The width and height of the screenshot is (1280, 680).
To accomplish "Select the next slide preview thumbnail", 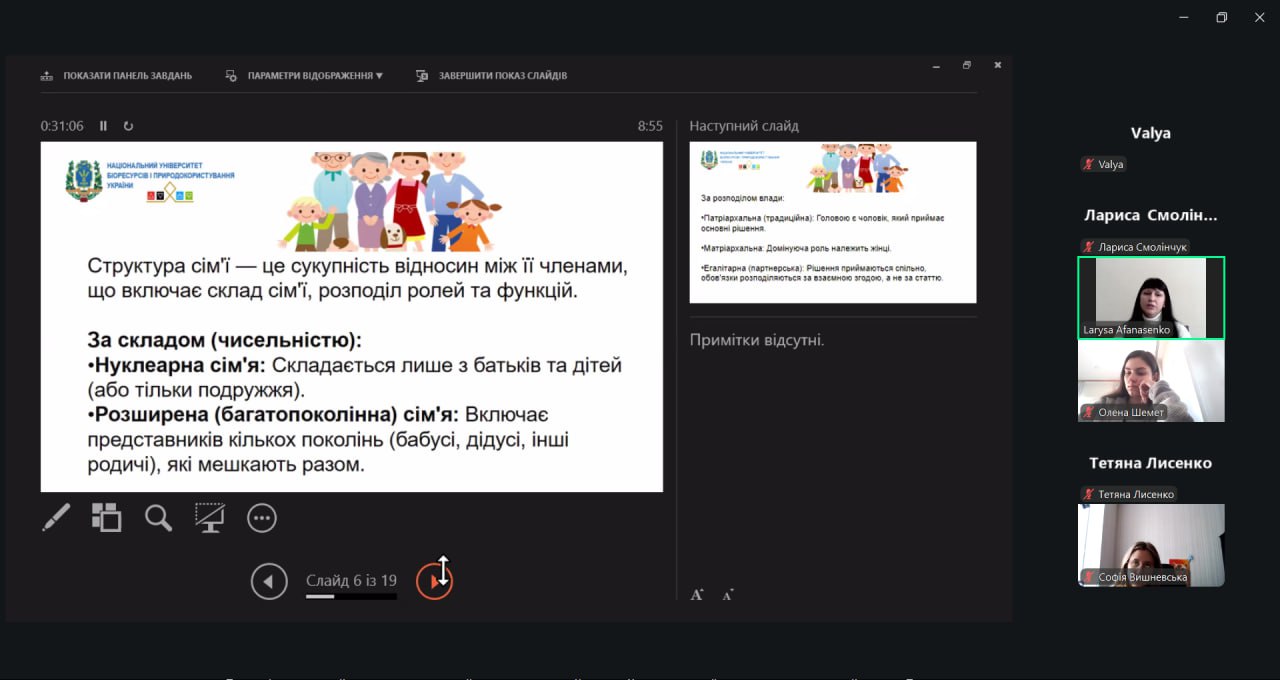I will point(833,222).
